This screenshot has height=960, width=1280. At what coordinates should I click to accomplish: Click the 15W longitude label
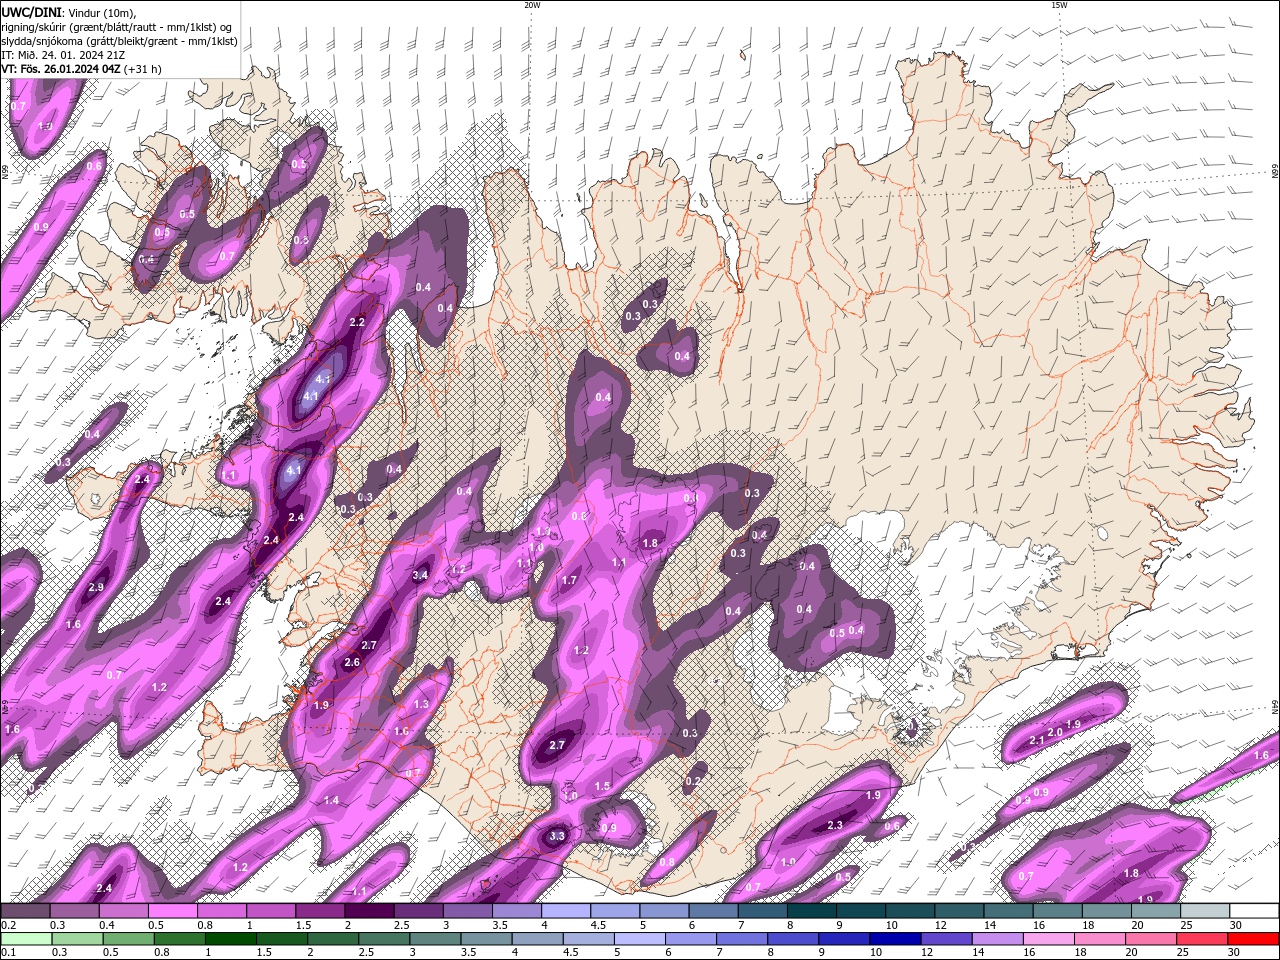coord(1059,5)
